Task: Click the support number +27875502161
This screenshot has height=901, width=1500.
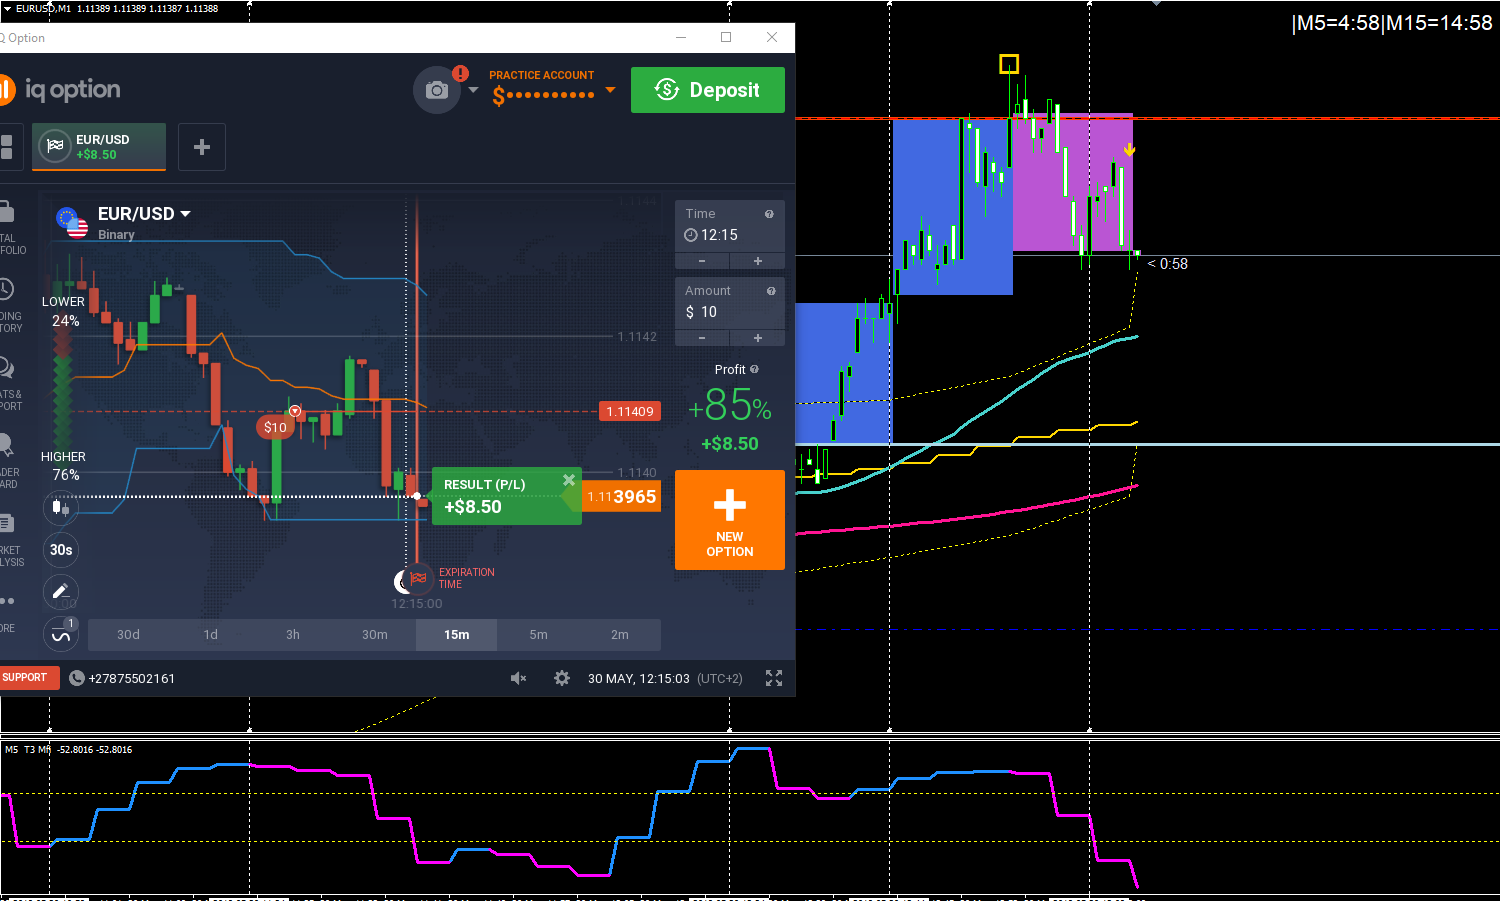Action: coord(132,679)
